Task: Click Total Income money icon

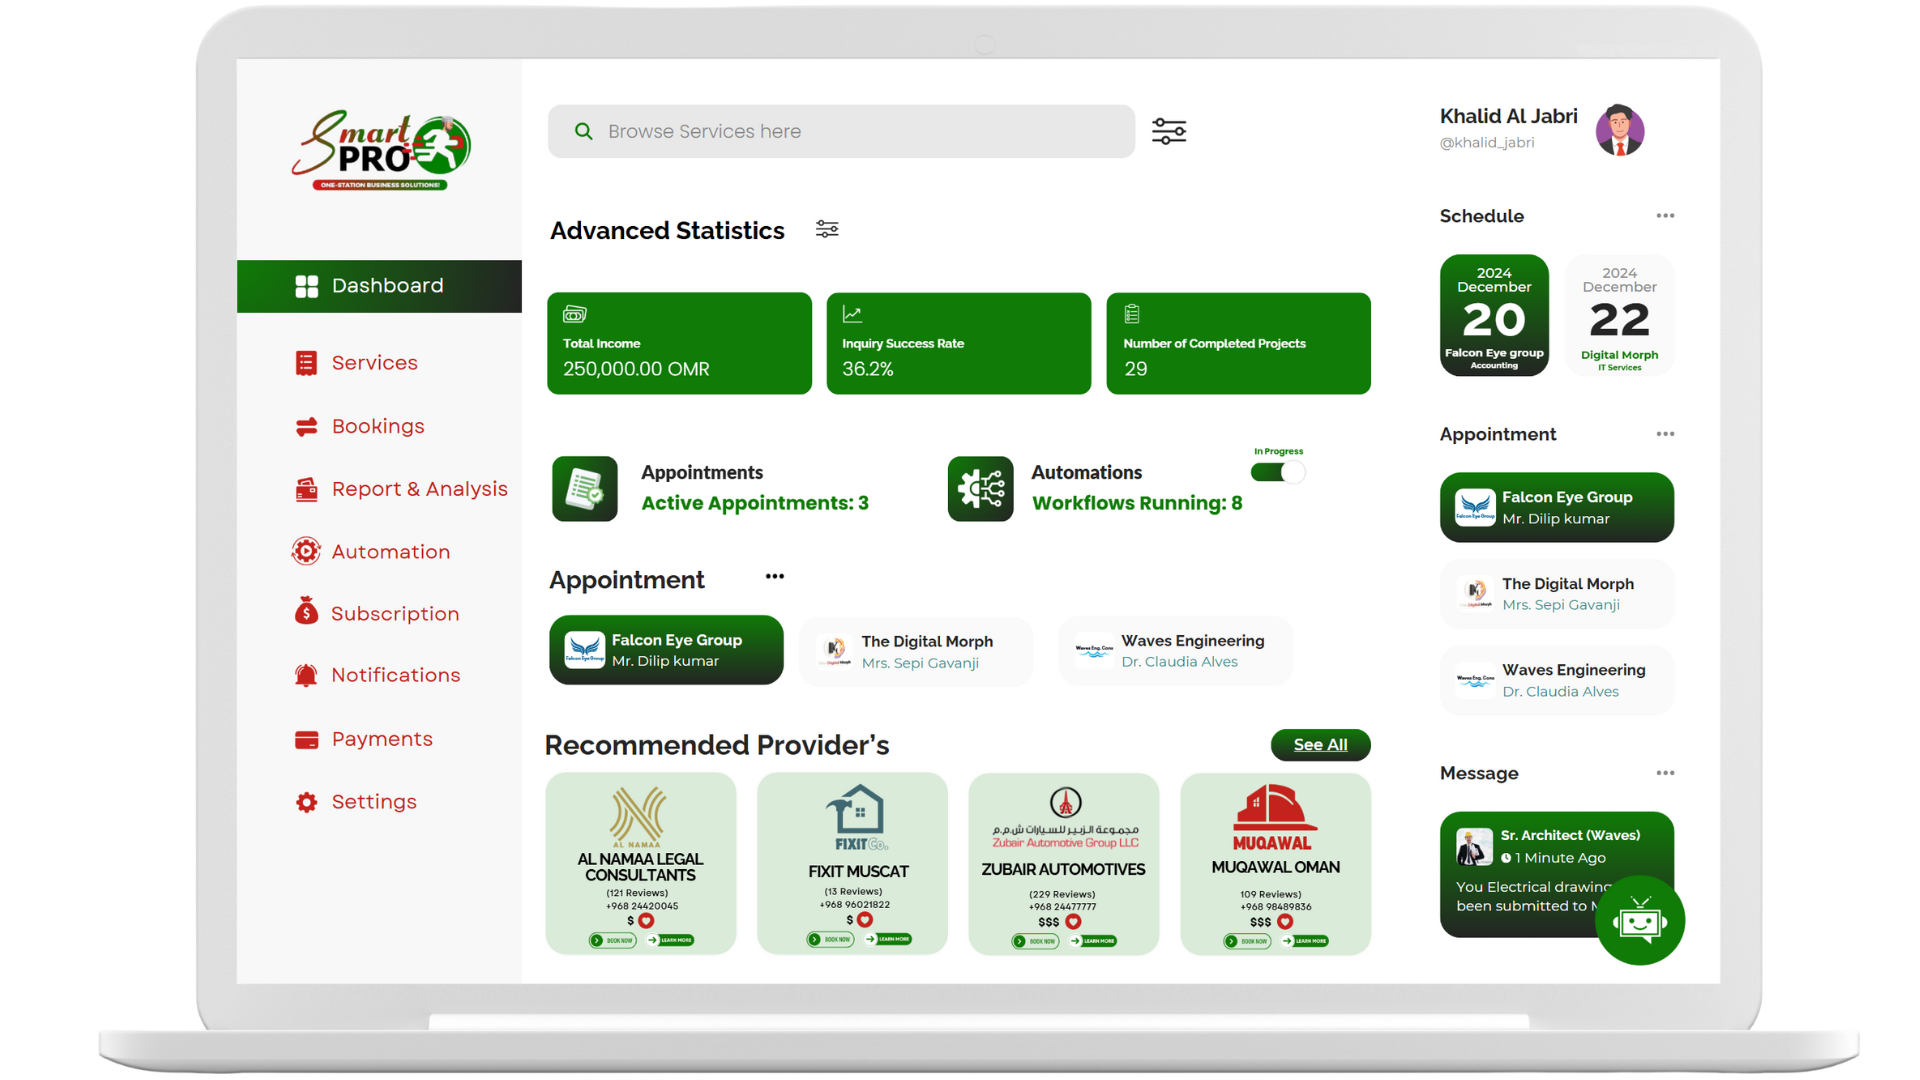Action: (x=574, y=314)
